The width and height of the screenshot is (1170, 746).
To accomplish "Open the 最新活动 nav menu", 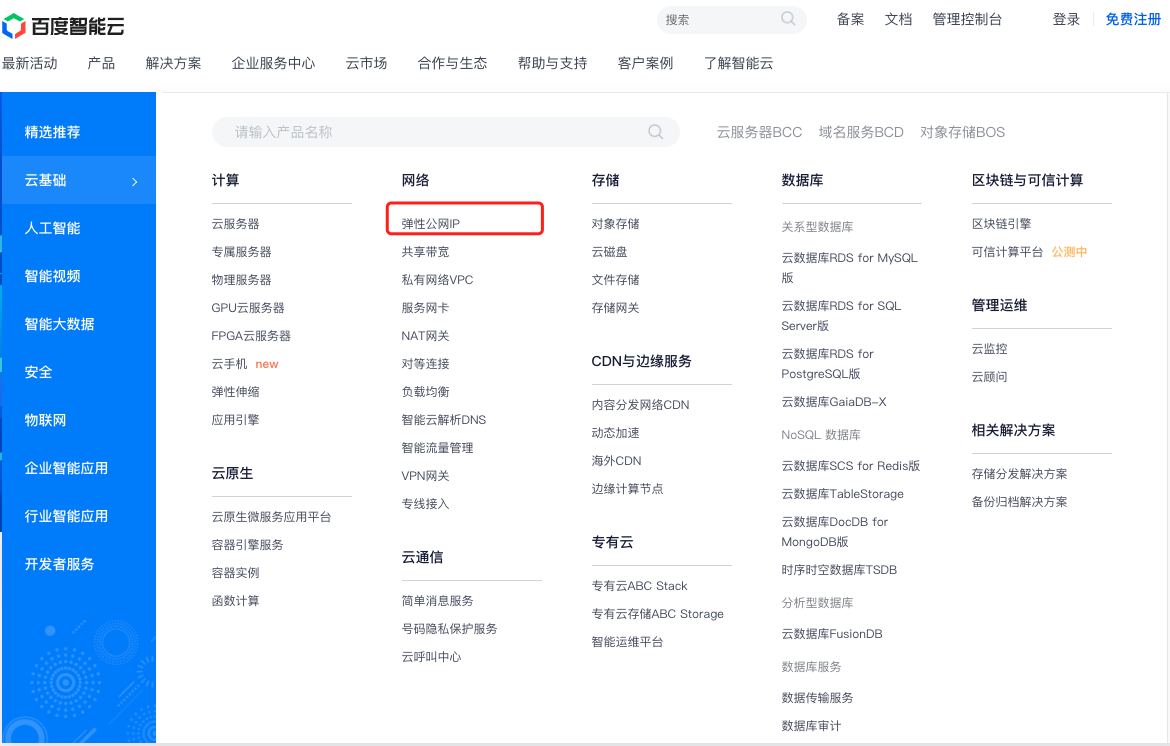I will pos(30,63).
